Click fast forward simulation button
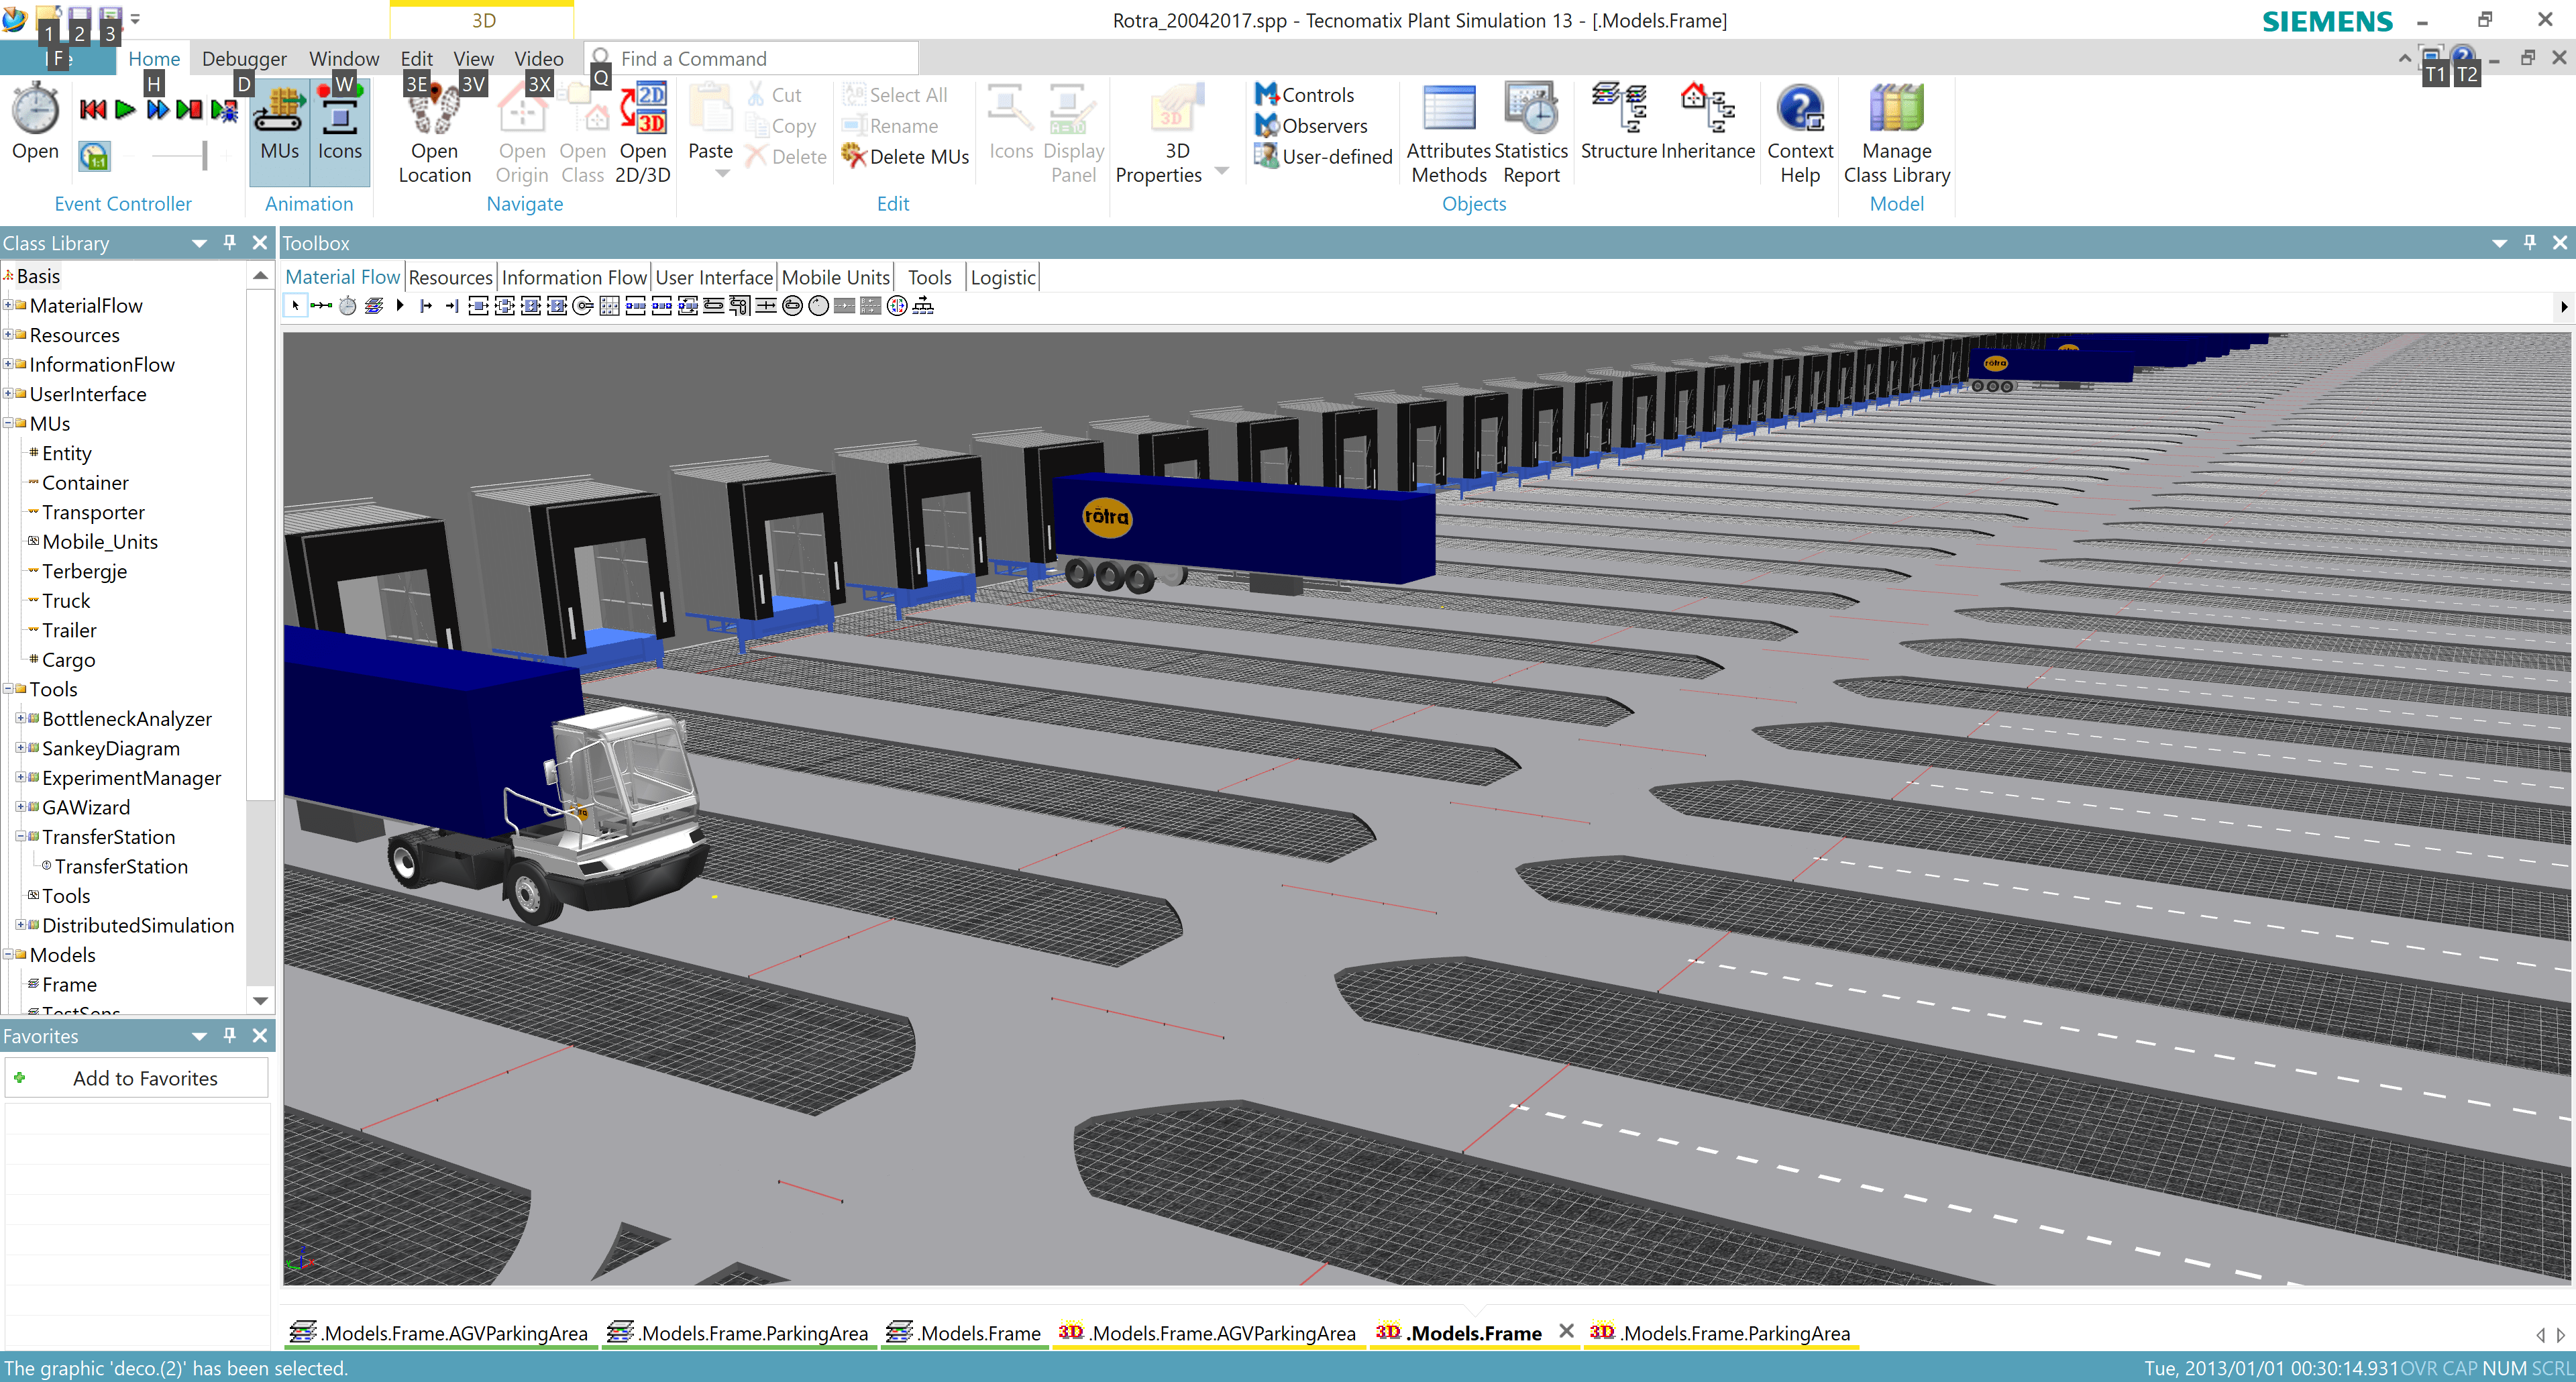 click(158, 110)
